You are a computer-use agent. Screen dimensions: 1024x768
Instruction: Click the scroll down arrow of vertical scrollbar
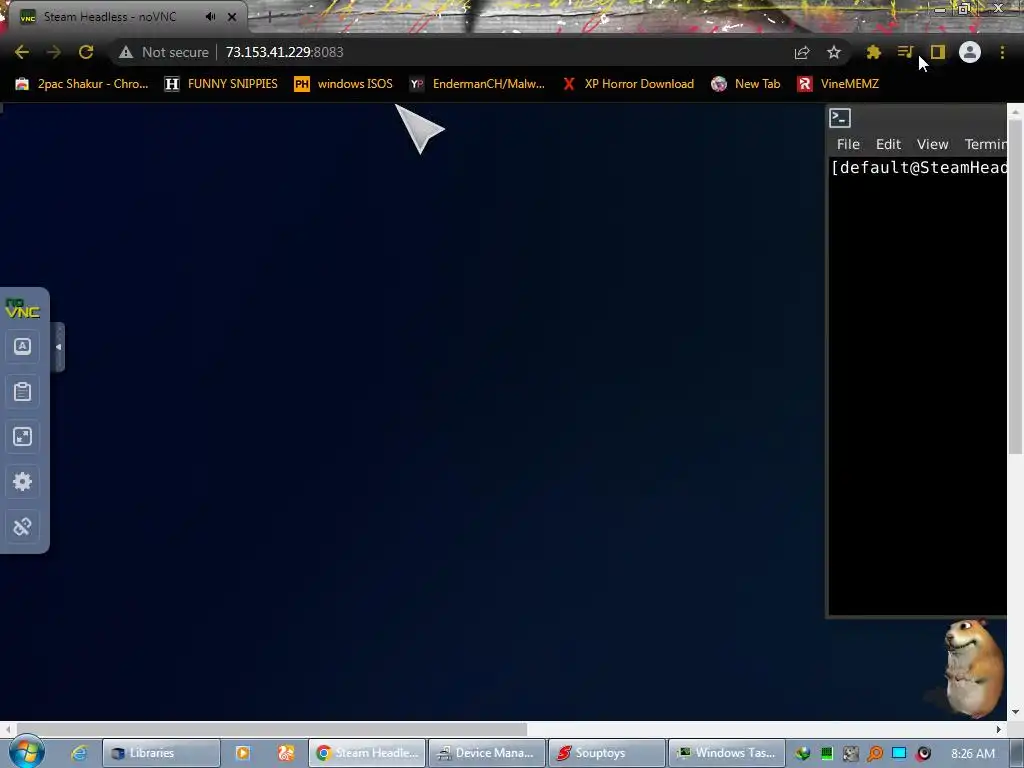(1015, 712)
